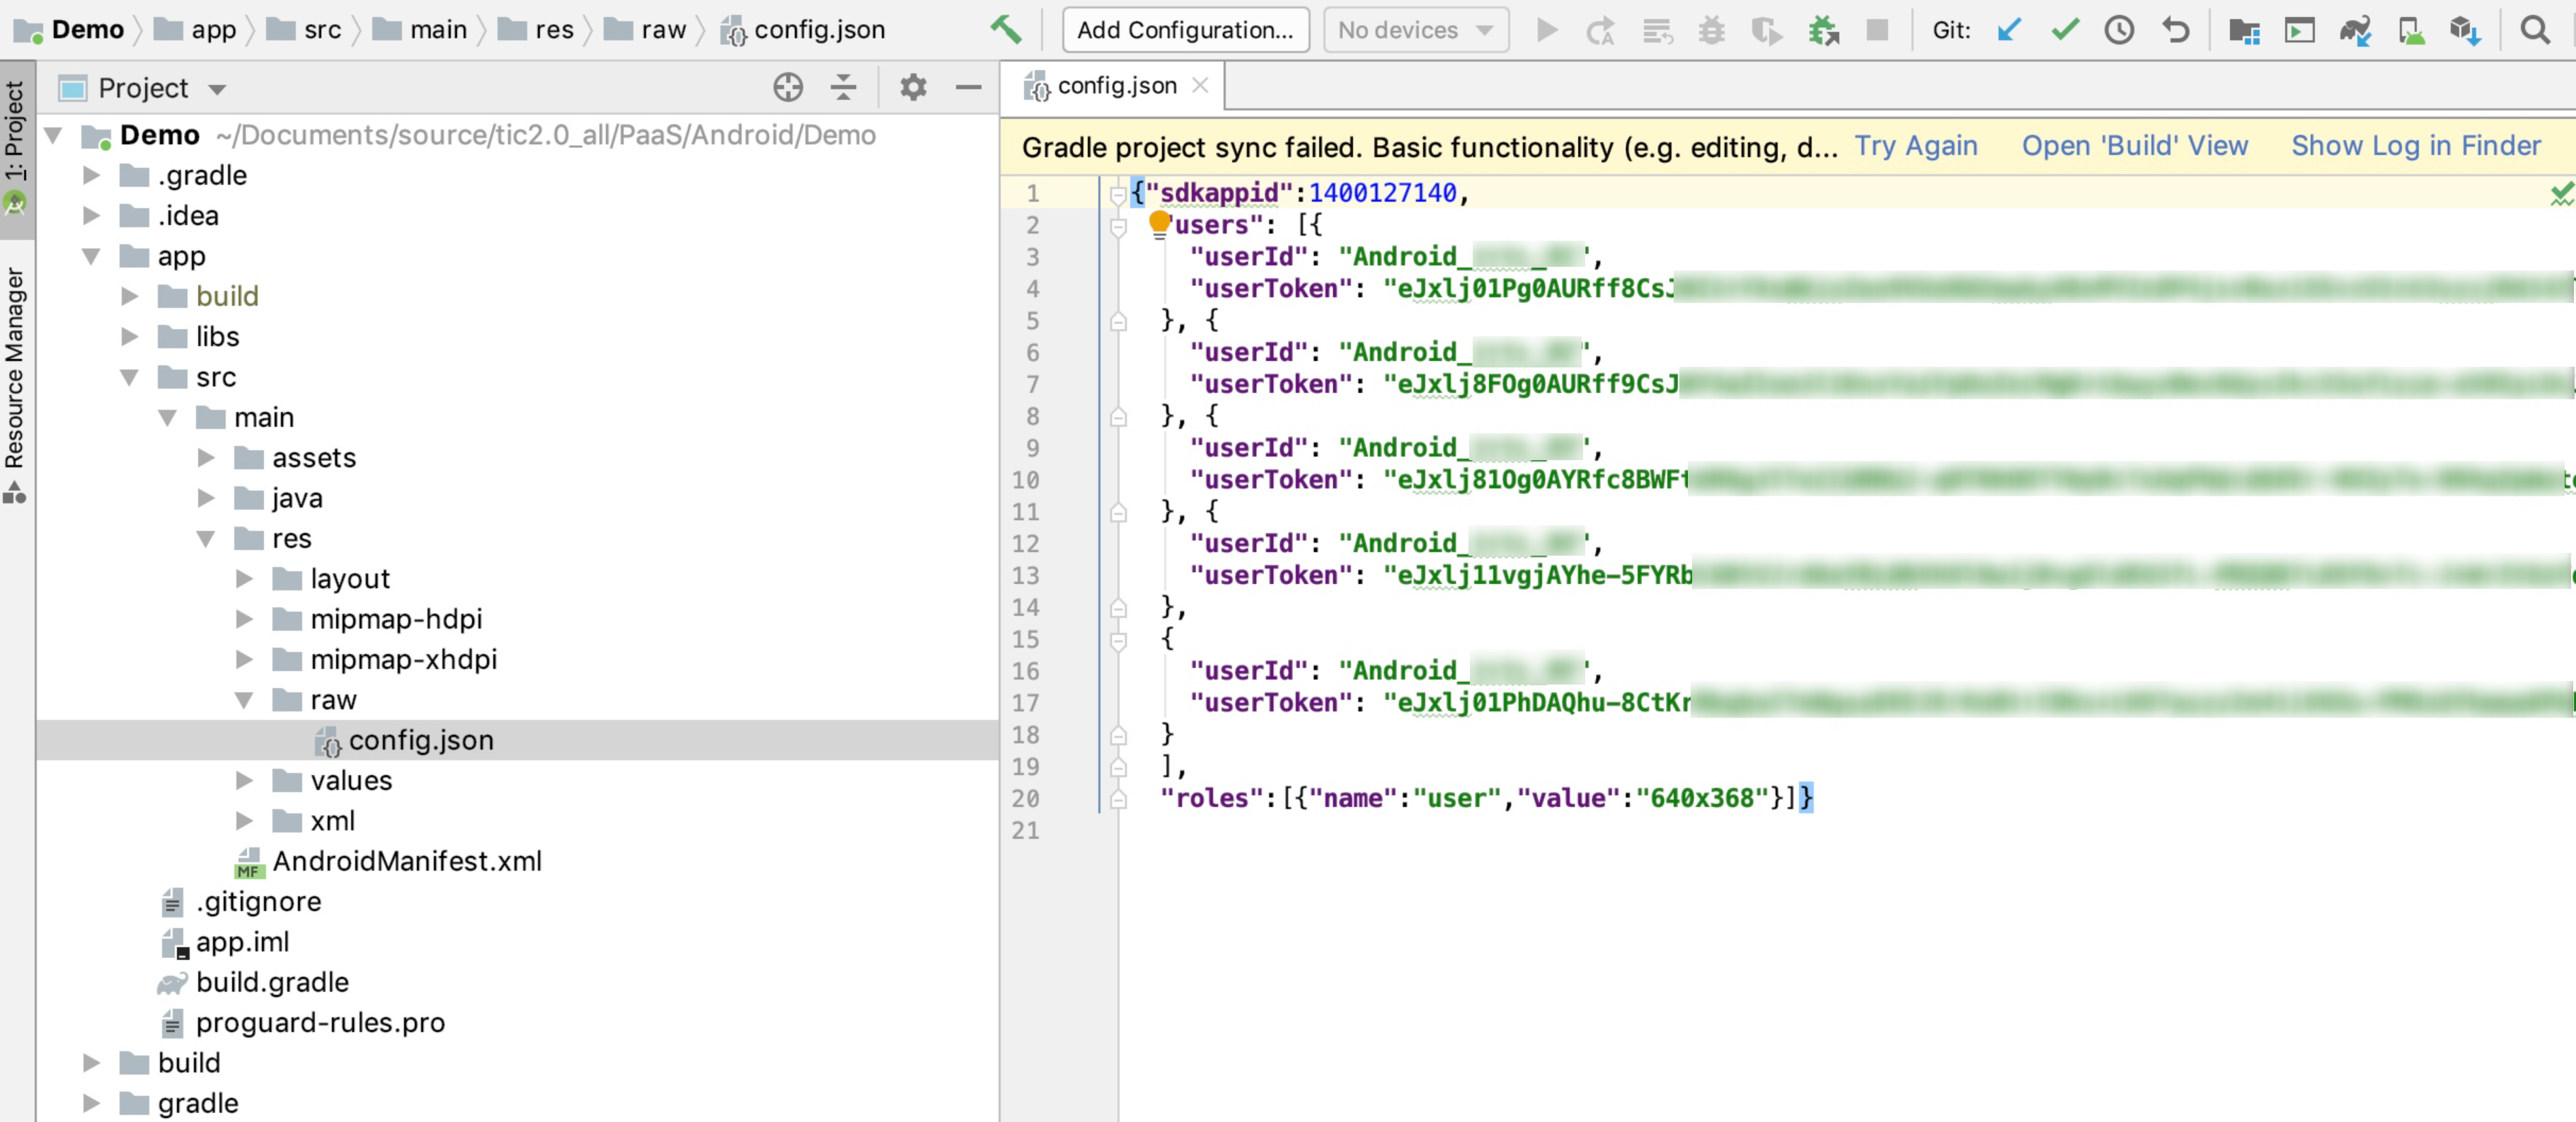Hide the Project panel with minus icon

[968, 88]
